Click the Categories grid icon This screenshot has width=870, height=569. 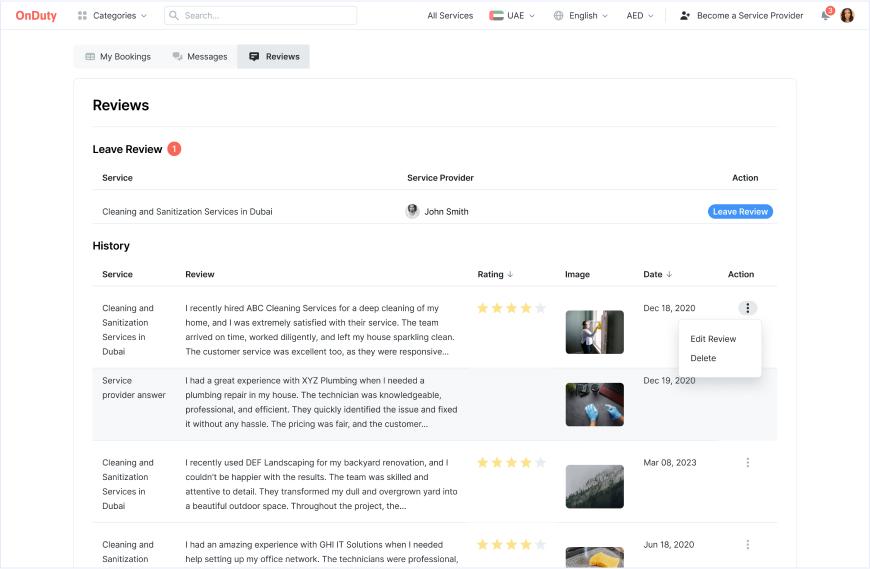tap(83, 16)
